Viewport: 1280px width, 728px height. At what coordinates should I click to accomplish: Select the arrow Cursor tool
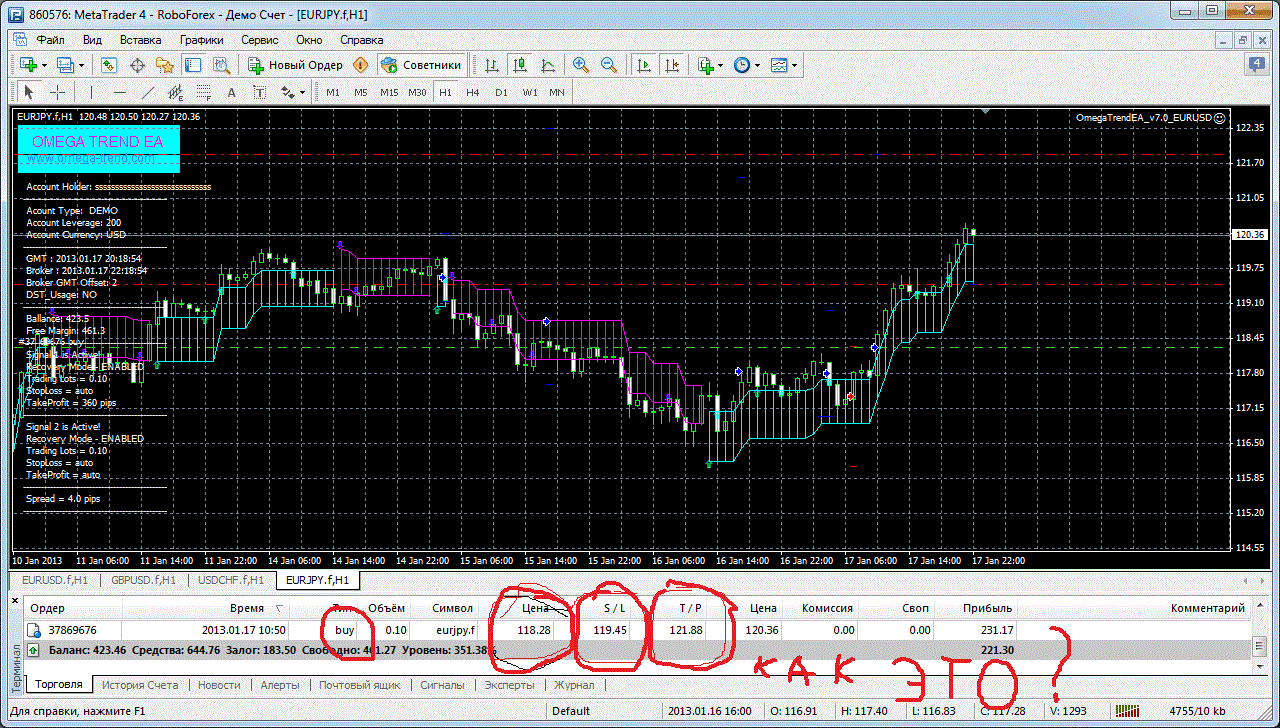click(29, 92)
